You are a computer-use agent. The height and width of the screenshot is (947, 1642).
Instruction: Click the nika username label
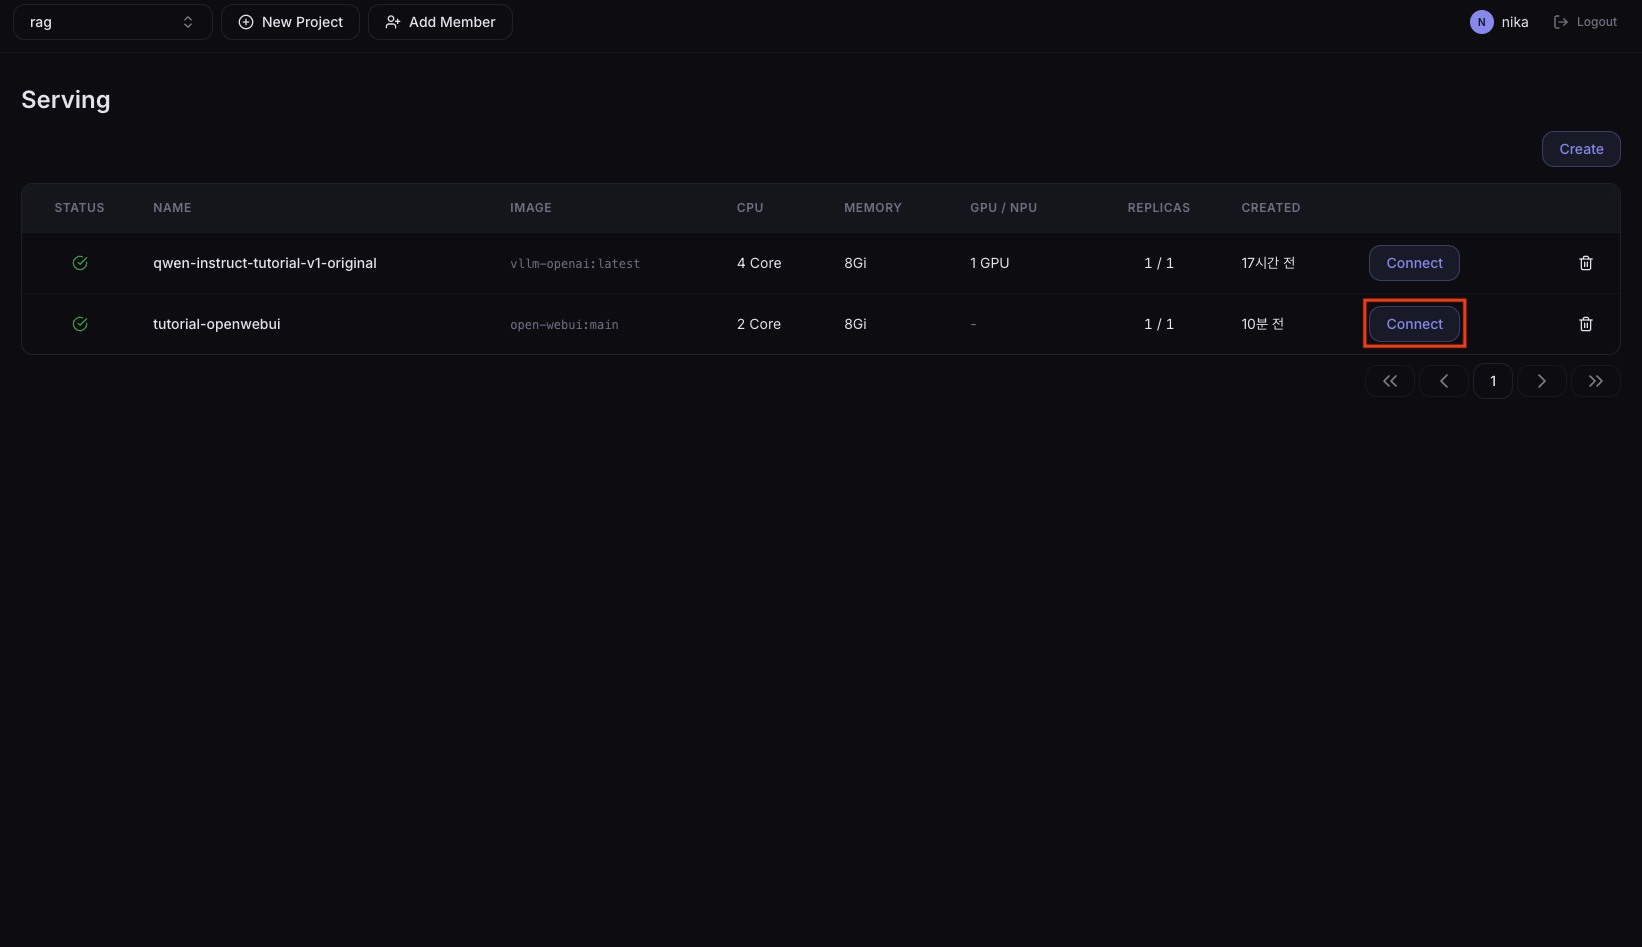coord(1514,22)
